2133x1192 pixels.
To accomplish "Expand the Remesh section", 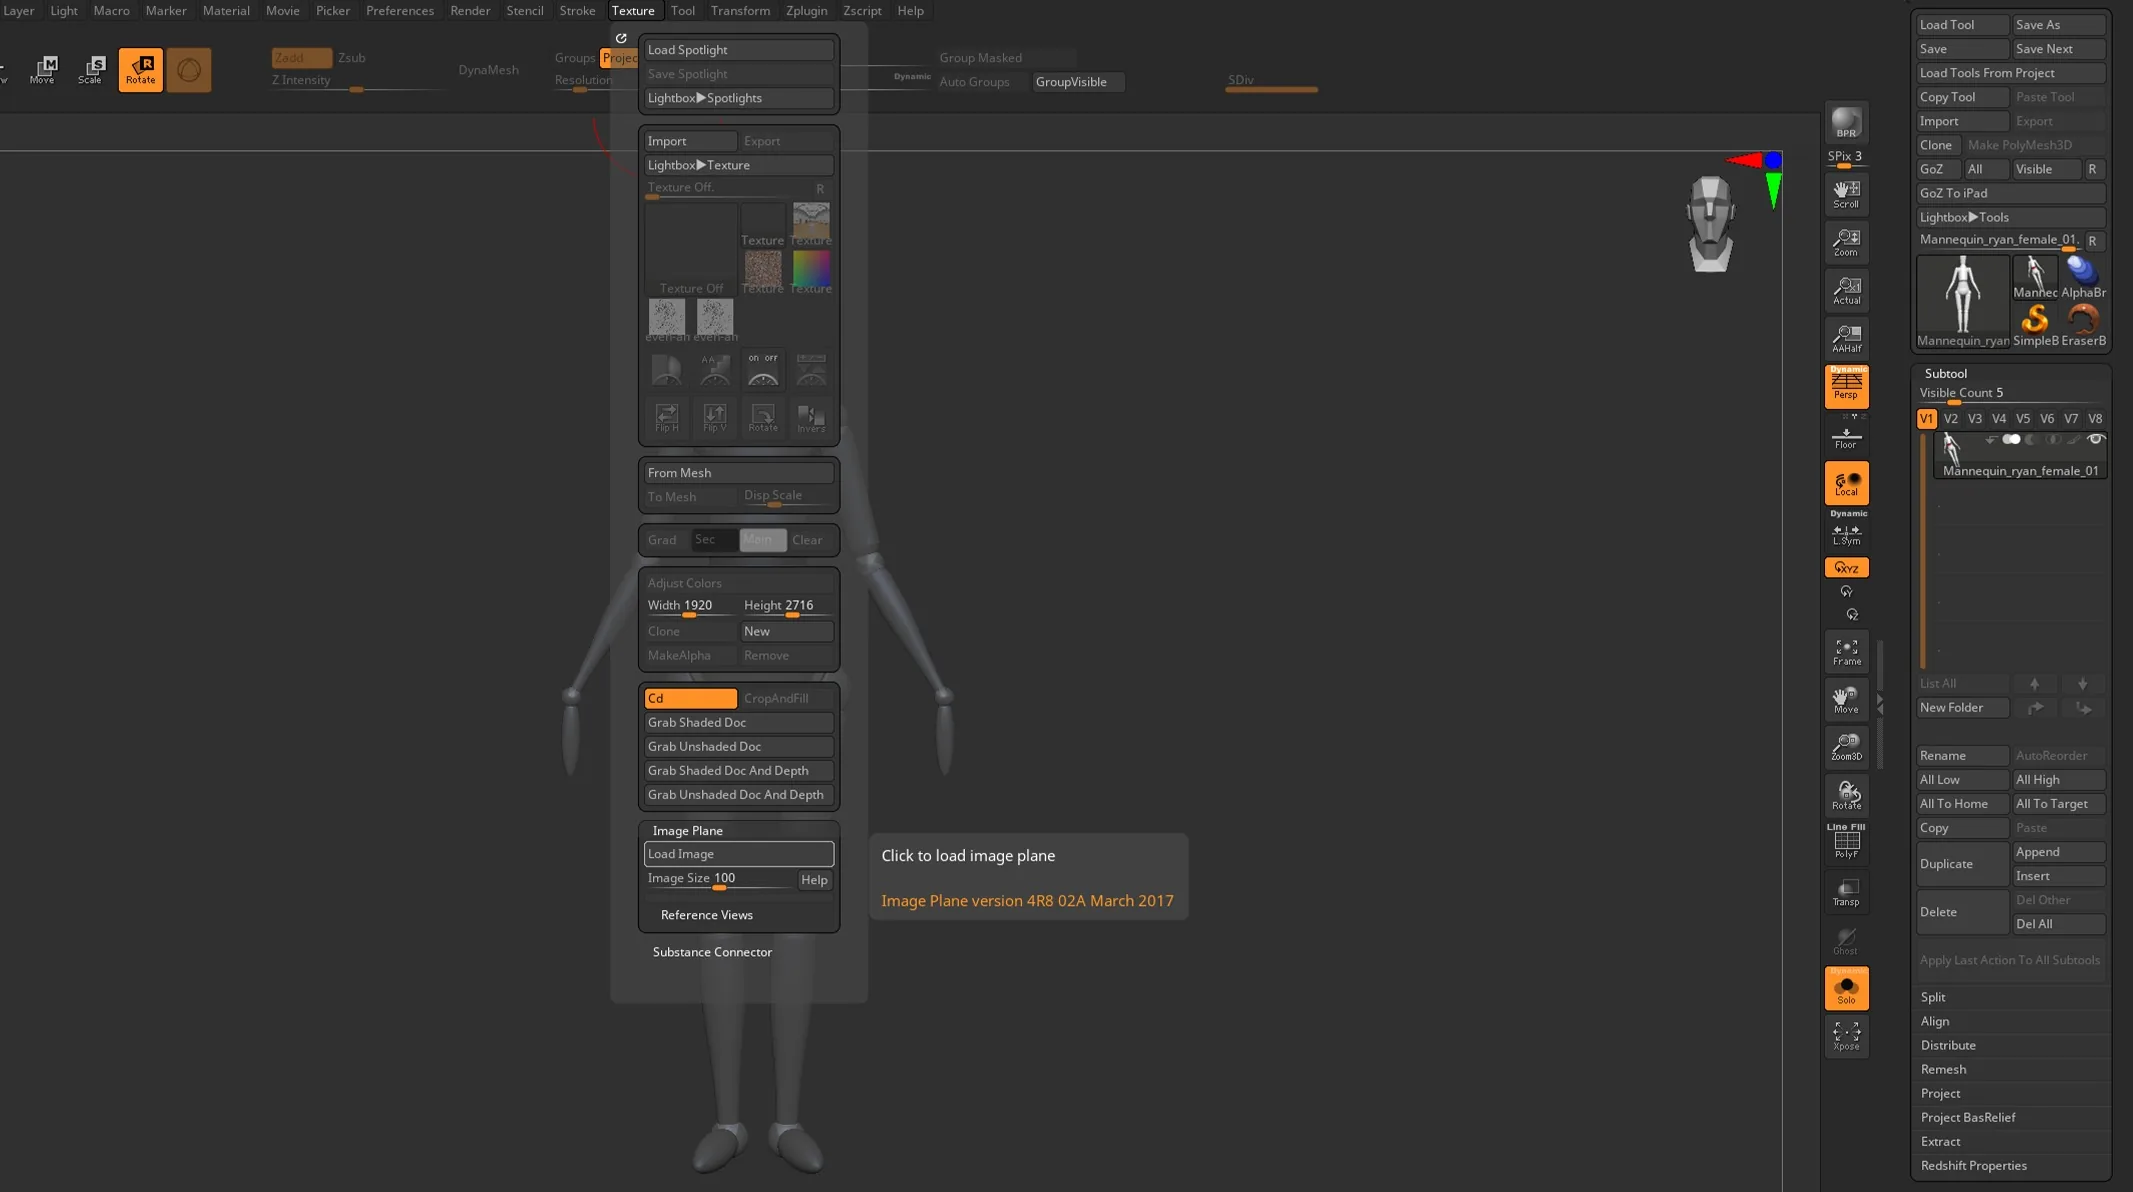I will click(1943, 1068).
